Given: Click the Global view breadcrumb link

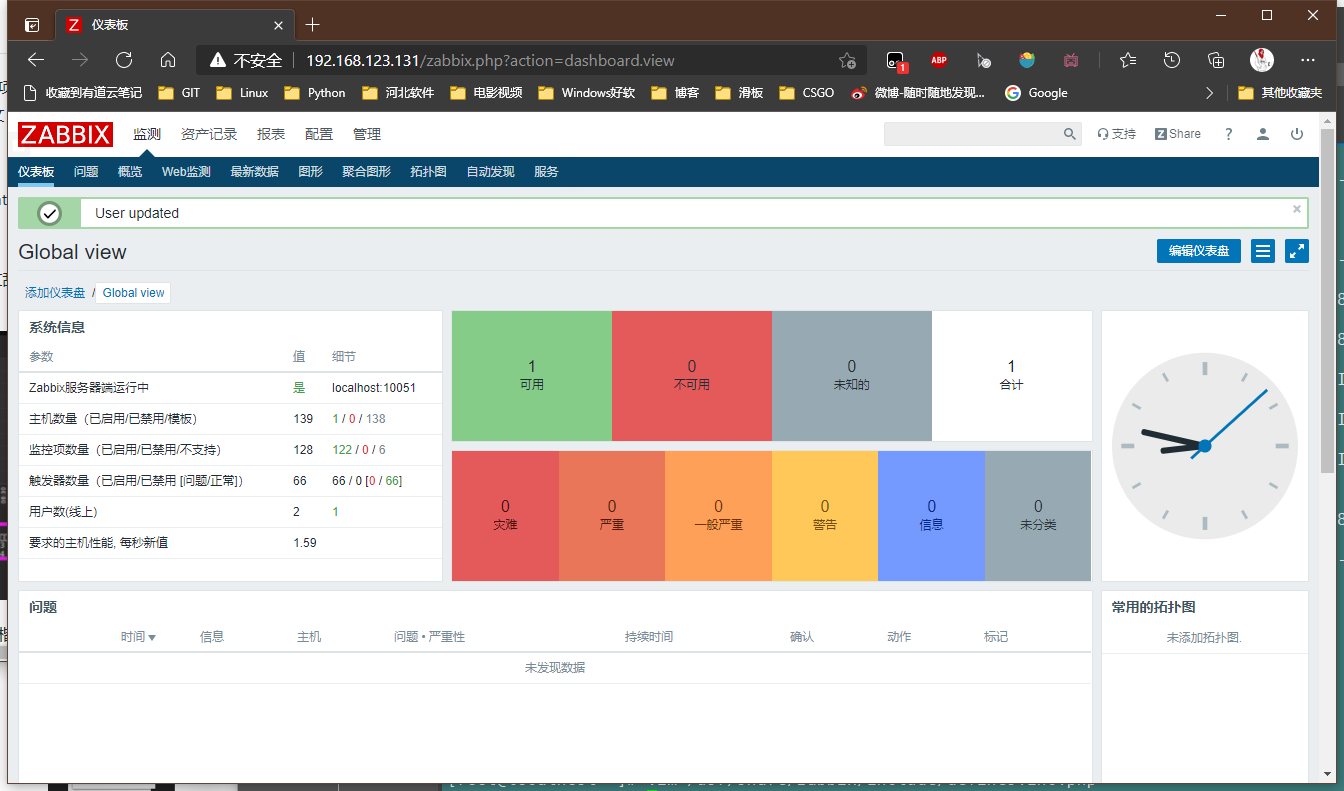Looking at the screenshot, I should click(x=134, y=293).
